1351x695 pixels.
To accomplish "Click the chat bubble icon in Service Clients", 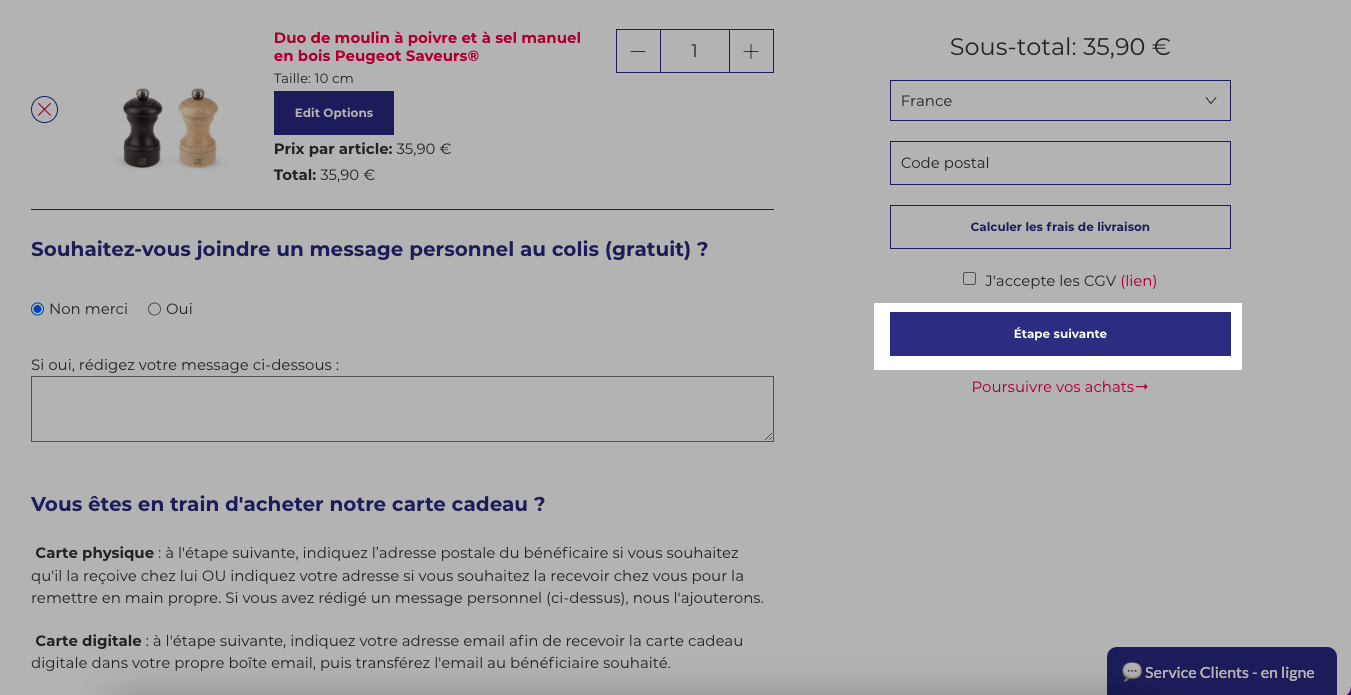I will 1132,672.
